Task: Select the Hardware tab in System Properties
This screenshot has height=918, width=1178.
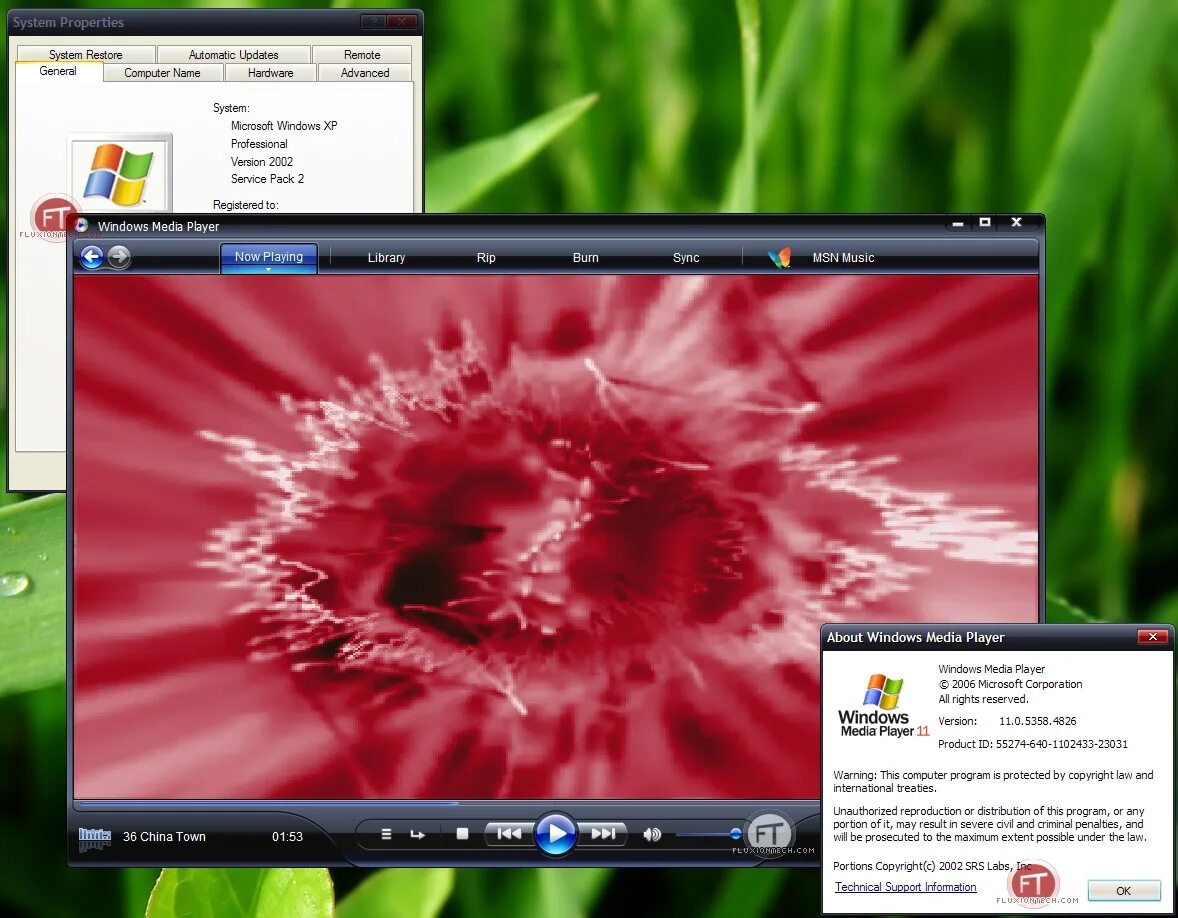Action: click(270, 73)
